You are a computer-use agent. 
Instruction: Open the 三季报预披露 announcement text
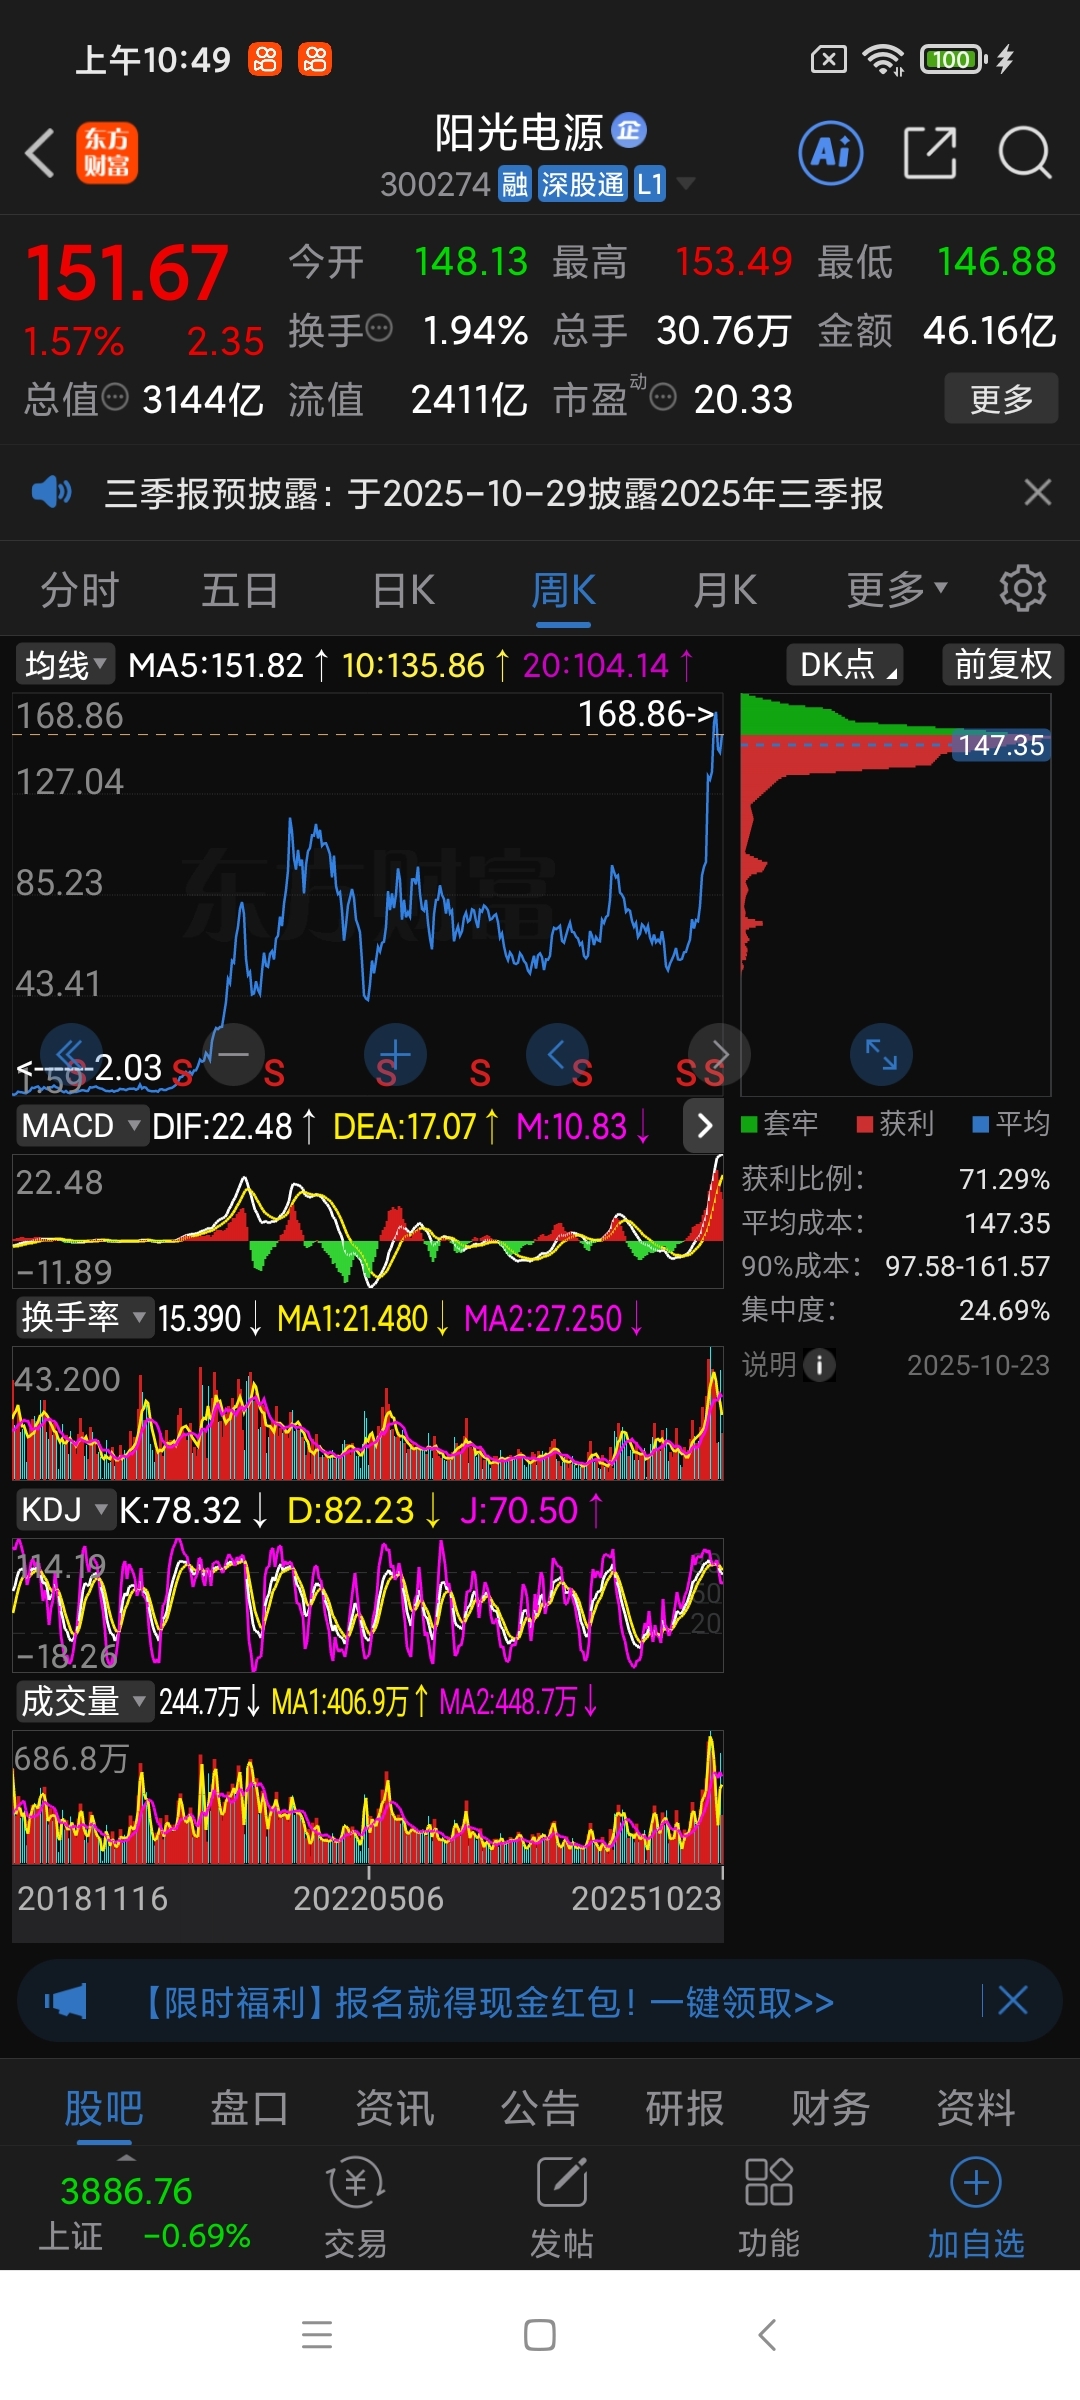coord(494,493)
